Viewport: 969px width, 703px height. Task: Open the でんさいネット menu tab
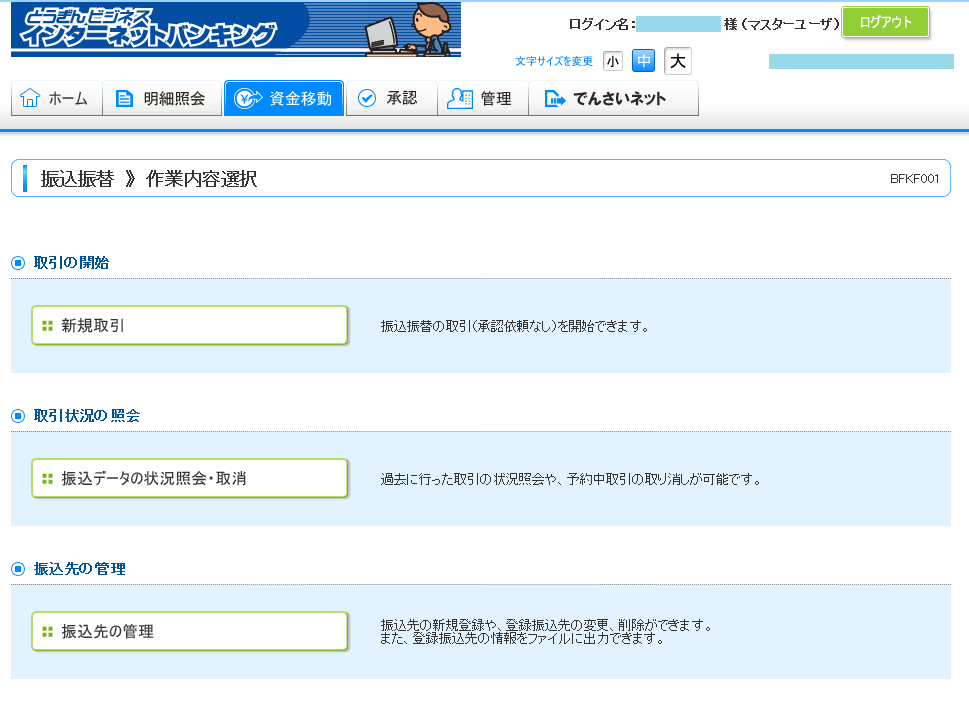[613, 99]
